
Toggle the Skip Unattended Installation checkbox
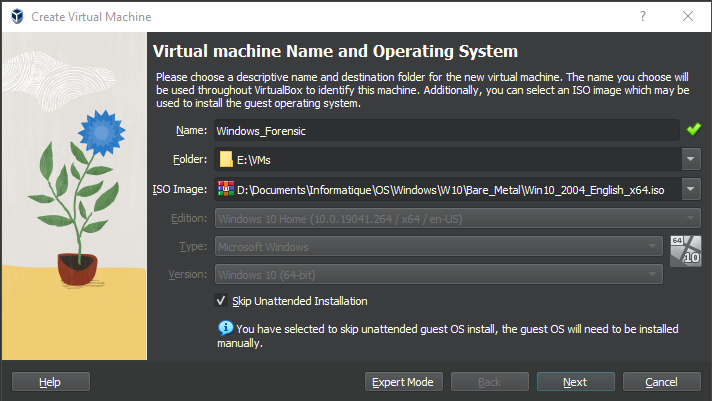[x=221, y=301]
